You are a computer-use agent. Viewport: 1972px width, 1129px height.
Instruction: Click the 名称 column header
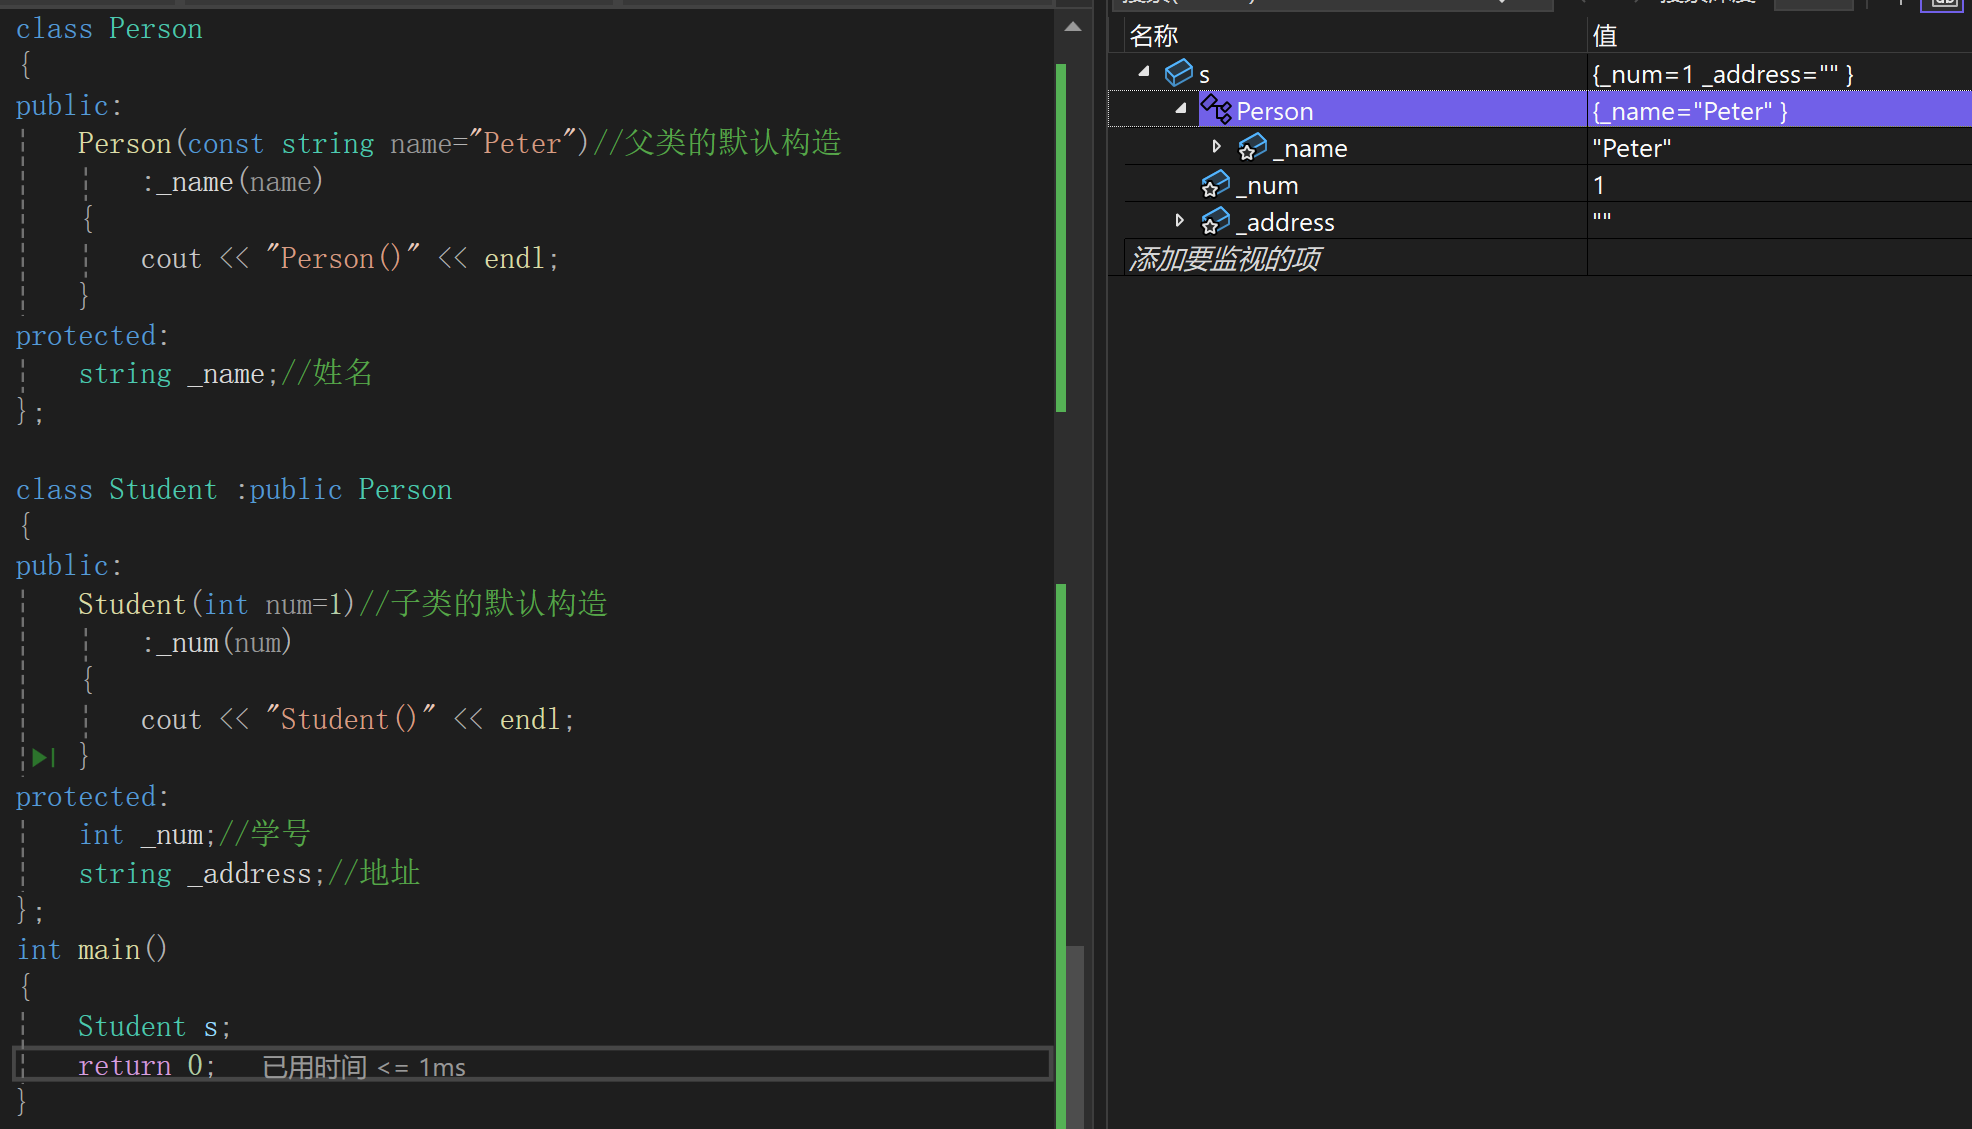tap(1154, 36)
